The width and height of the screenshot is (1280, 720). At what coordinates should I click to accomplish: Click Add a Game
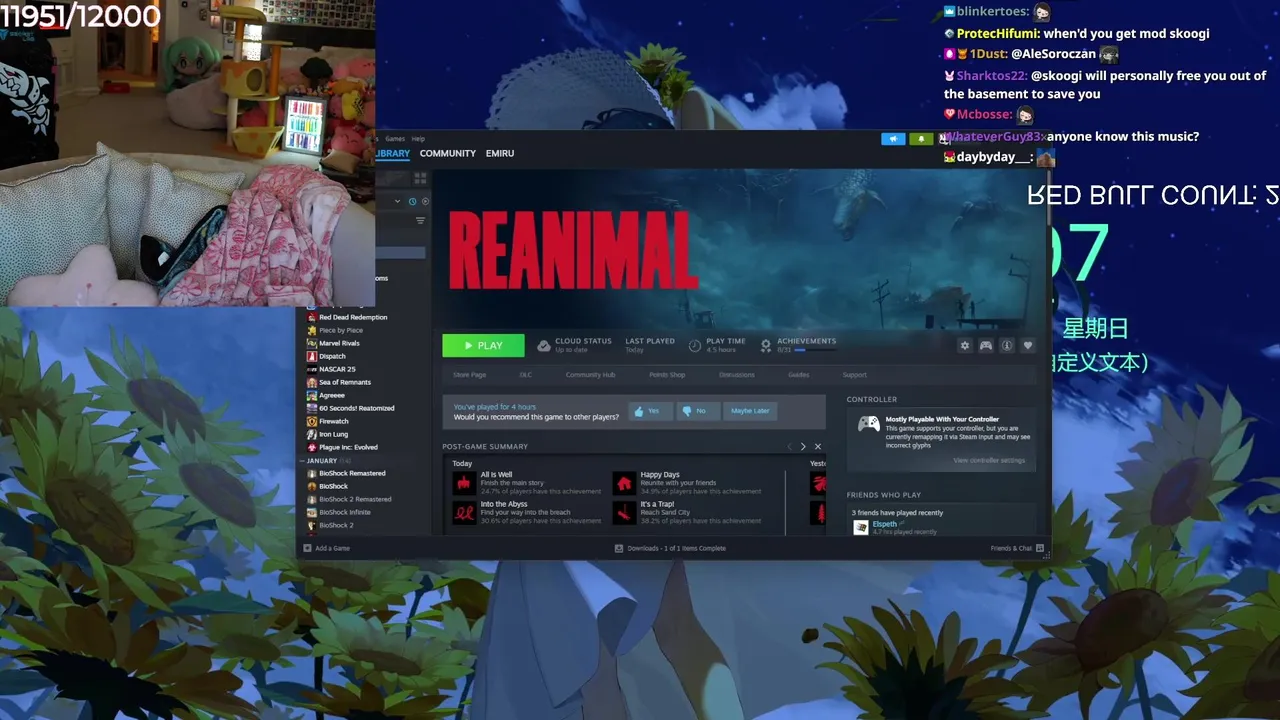click(x=327, y=548)
